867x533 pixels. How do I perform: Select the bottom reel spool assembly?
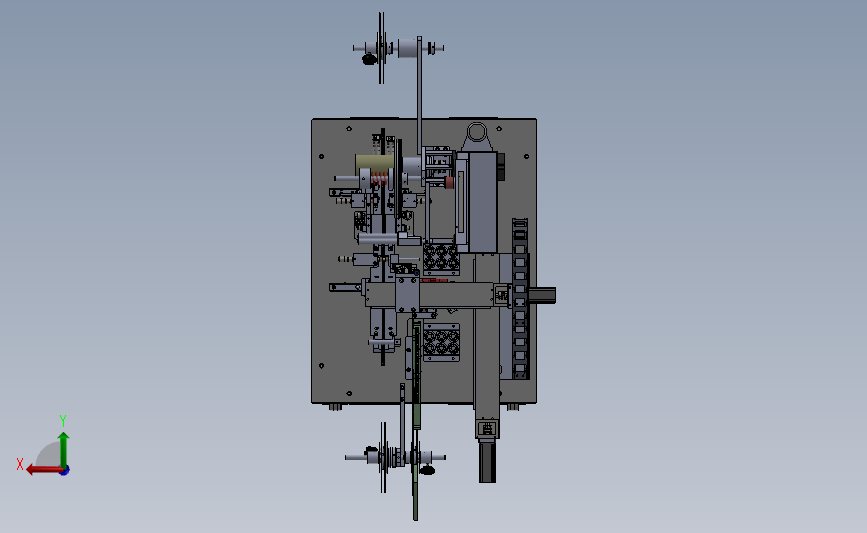tap(395, 457)
